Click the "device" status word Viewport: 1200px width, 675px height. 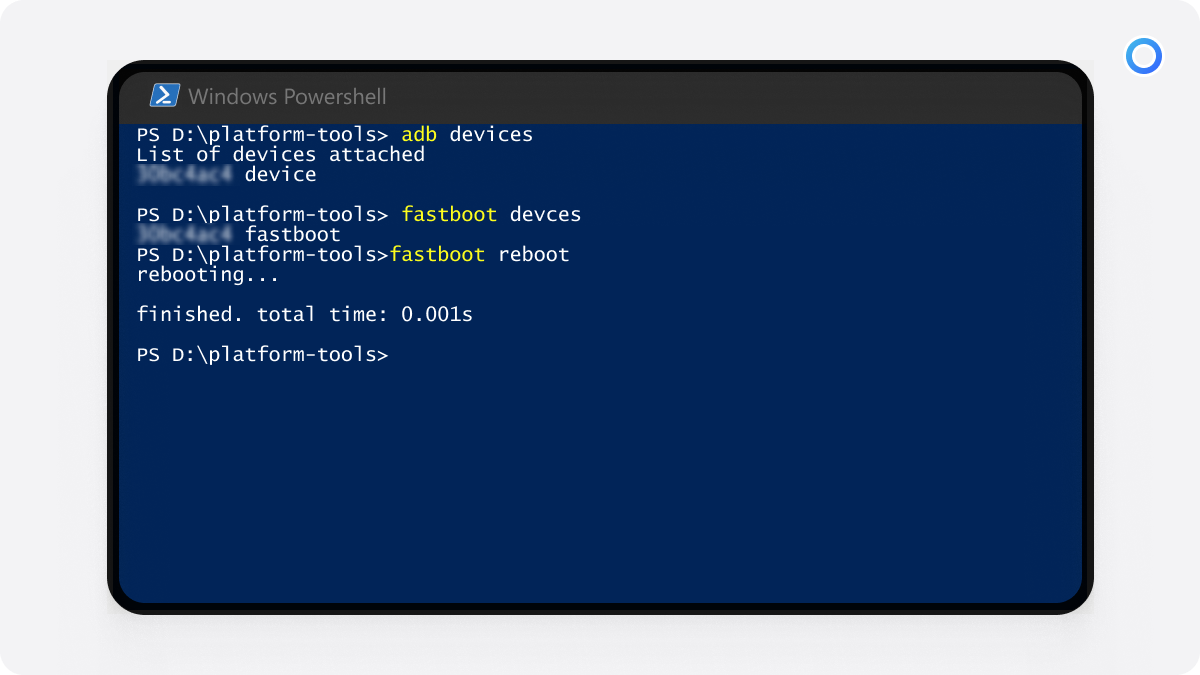(x=280, y=175)
